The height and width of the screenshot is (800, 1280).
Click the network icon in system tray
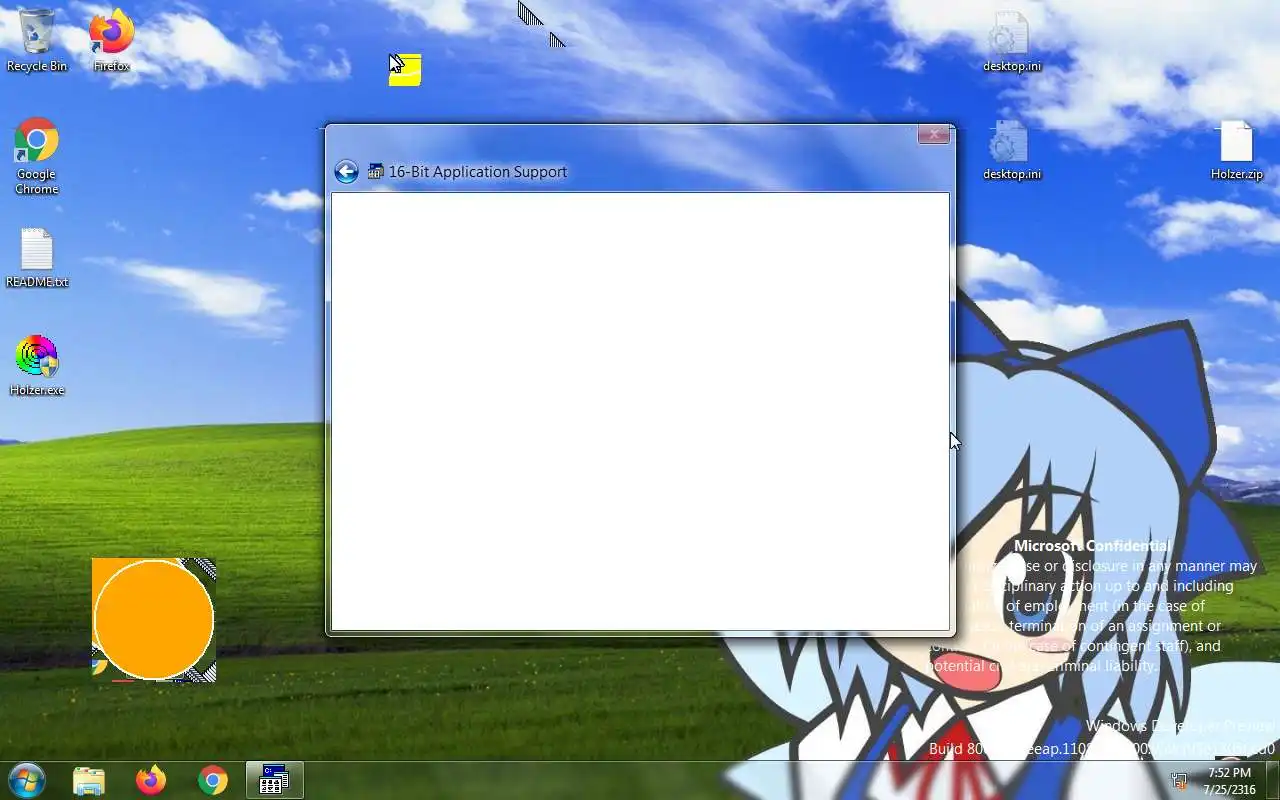1179,781
